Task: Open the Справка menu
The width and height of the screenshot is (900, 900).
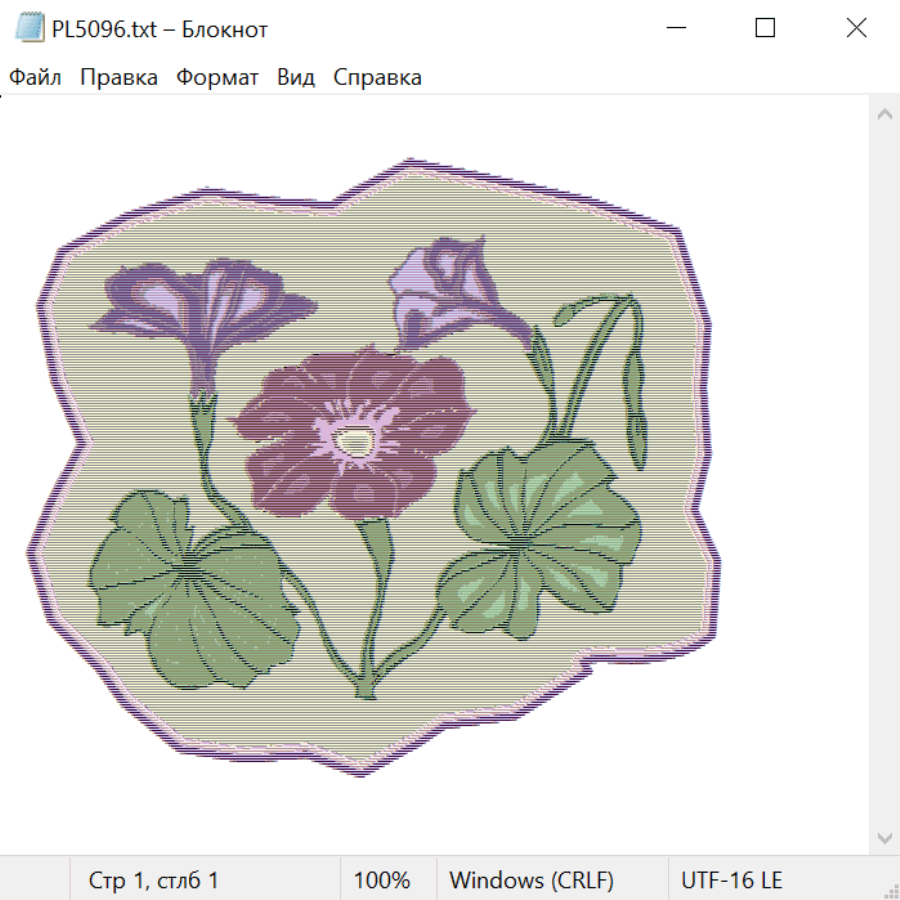Action: click(x=377, y=78)
